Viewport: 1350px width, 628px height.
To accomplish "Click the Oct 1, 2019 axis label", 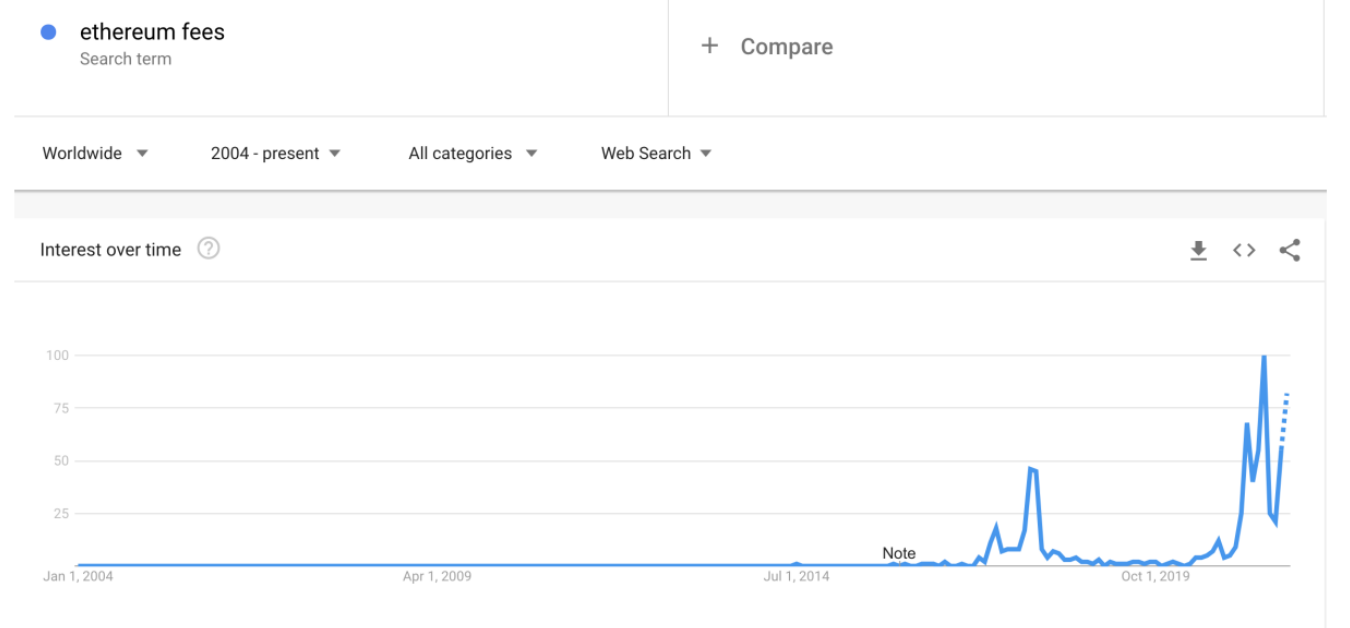I will (1155, 577).
